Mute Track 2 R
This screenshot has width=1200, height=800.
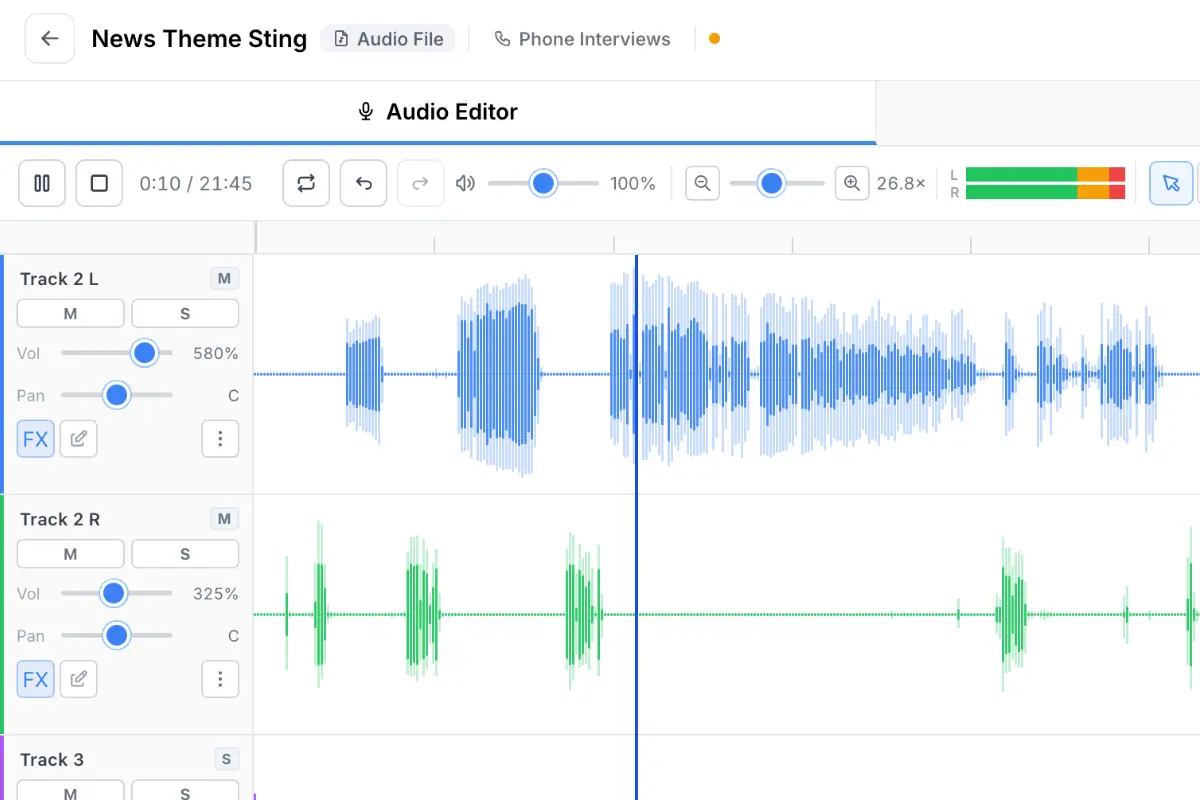coord(71,553)
